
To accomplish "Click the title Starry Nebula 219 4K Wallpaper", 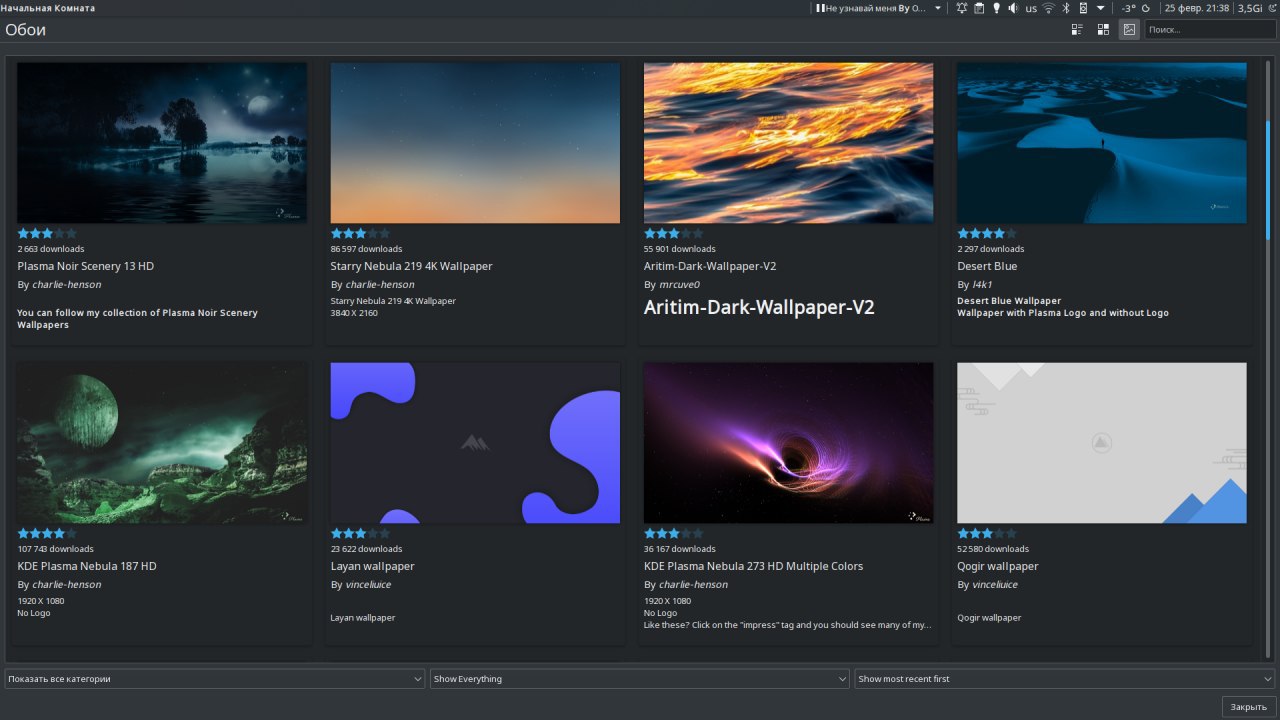I will [411, 266].
